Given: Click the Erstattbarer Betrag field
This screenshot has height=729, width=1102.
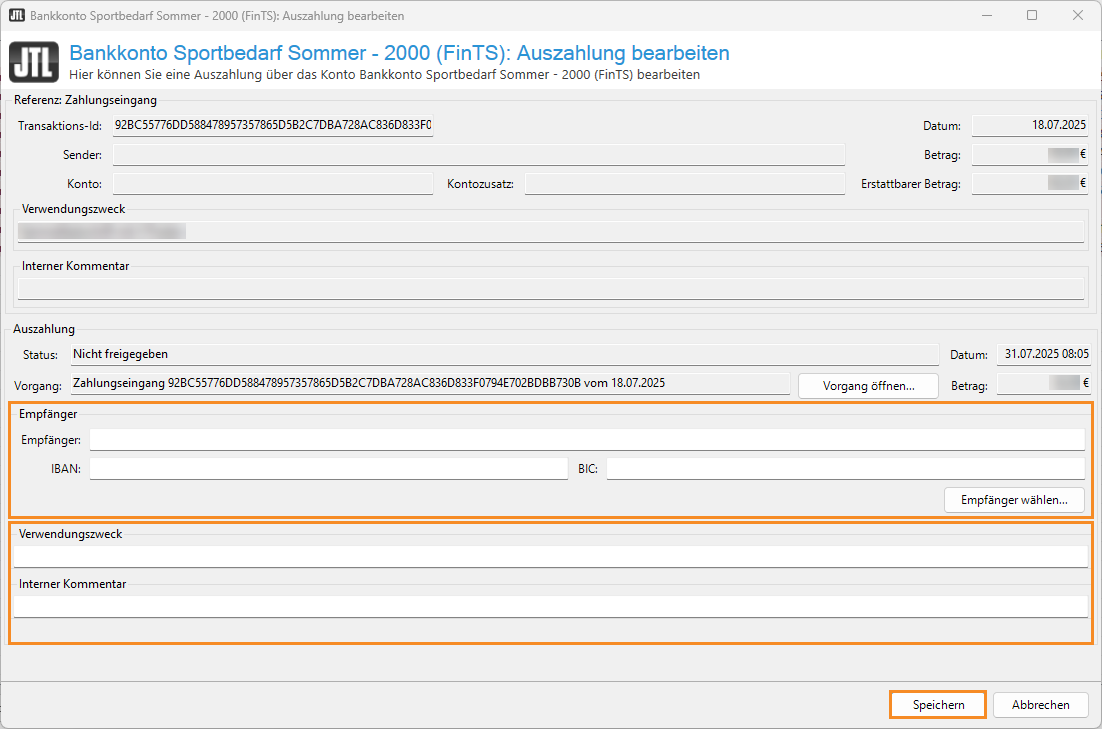Looking at the screenshot, I should (x=1029, y=184).
